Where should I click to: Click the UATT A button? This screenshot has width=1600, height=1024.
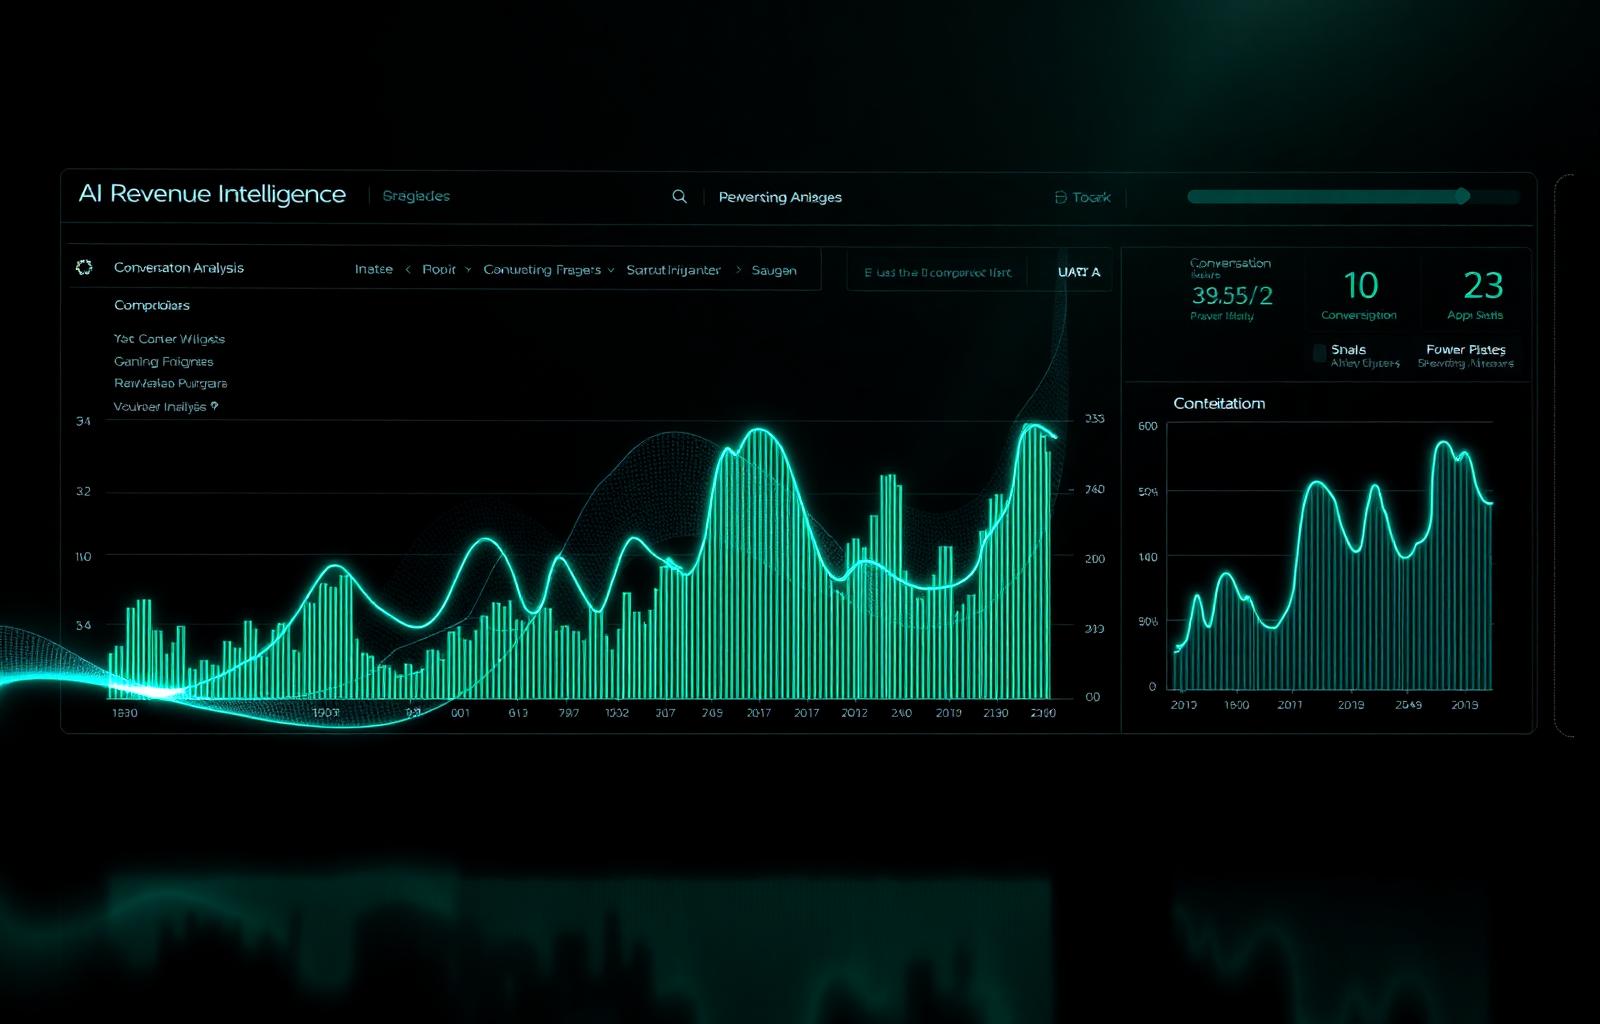coord(1079,272)
